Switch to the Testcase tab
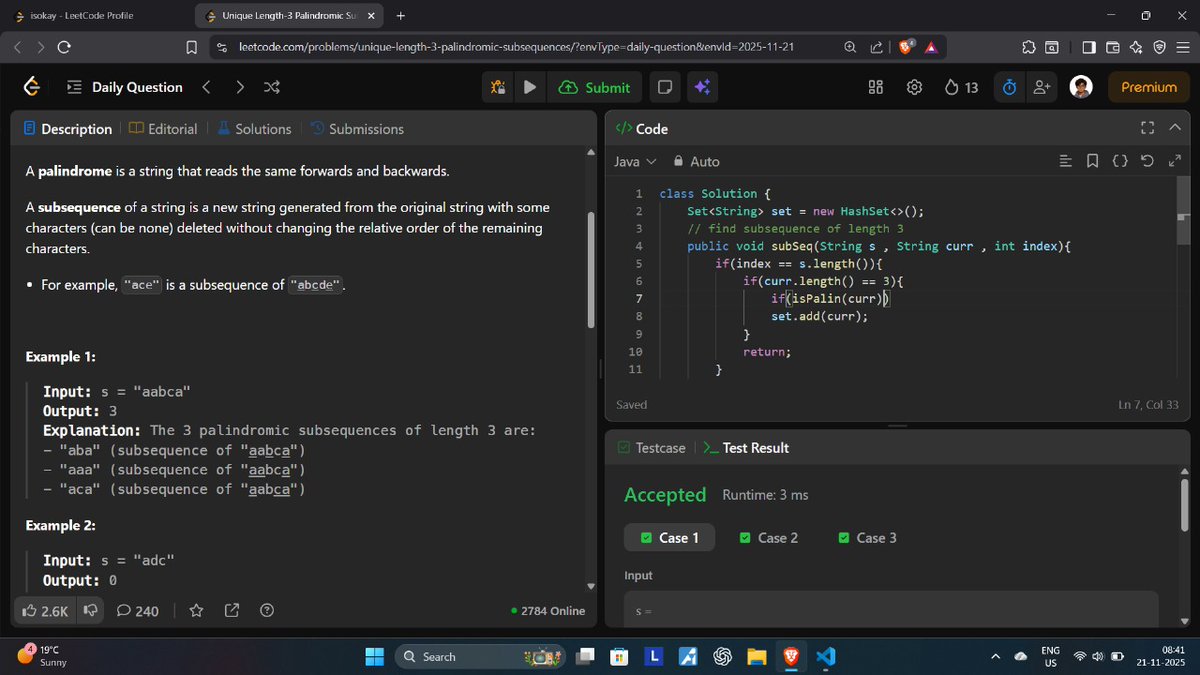 [x=651, y=448]
